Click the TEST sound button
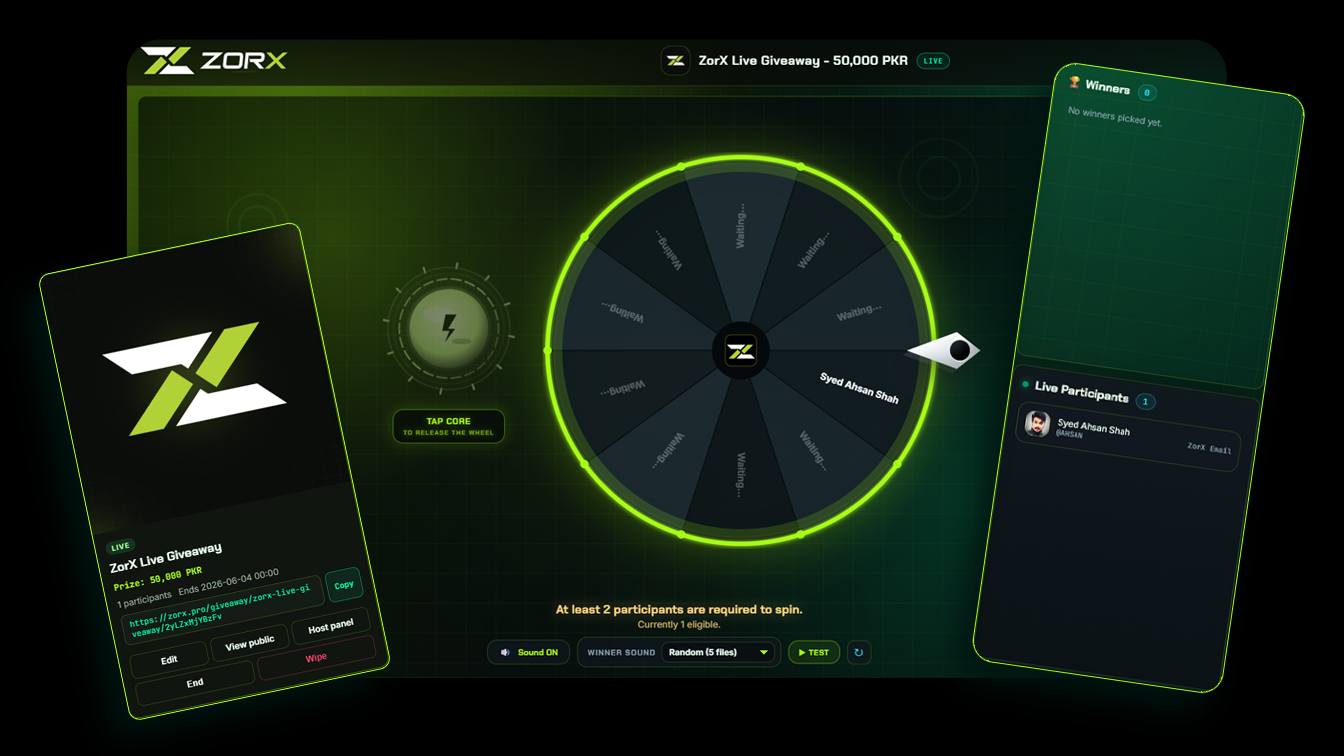 coord(814,652)
